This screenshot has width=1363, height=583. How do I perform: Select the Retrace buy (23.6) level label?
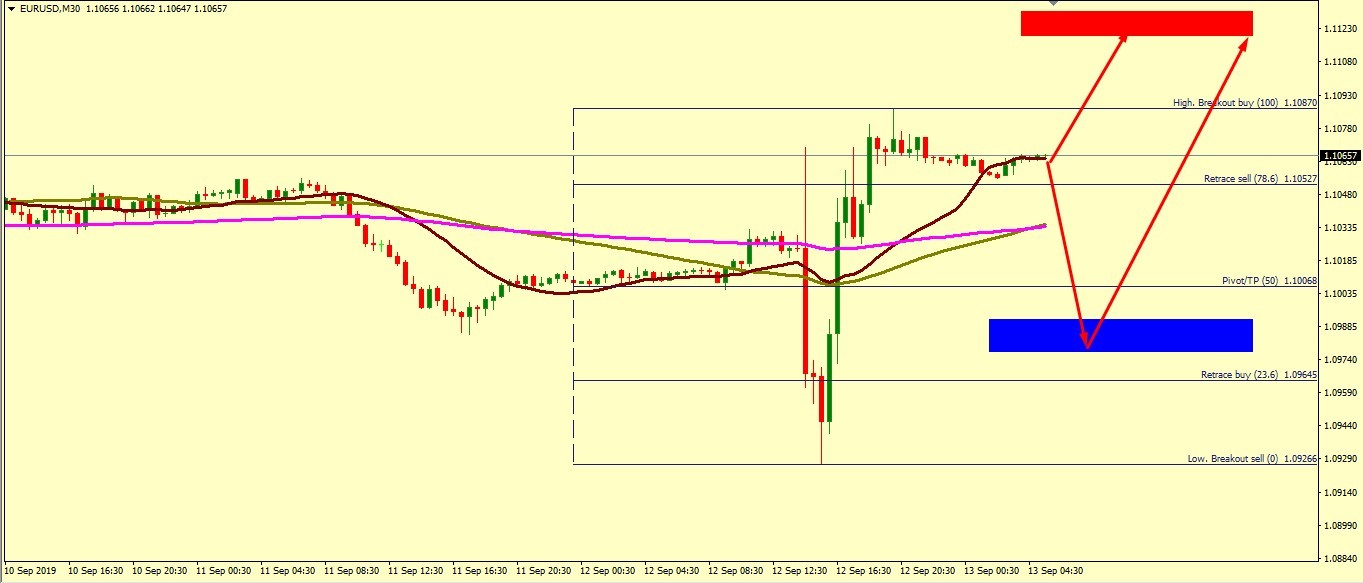(x=1258, y=375)
